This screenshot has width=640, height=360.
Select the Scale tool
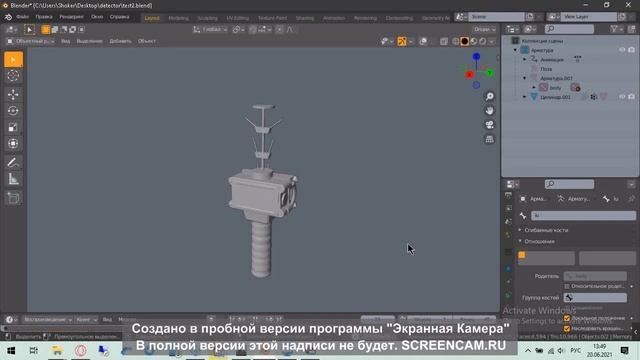pyautogui.click(x=13, y=127)
